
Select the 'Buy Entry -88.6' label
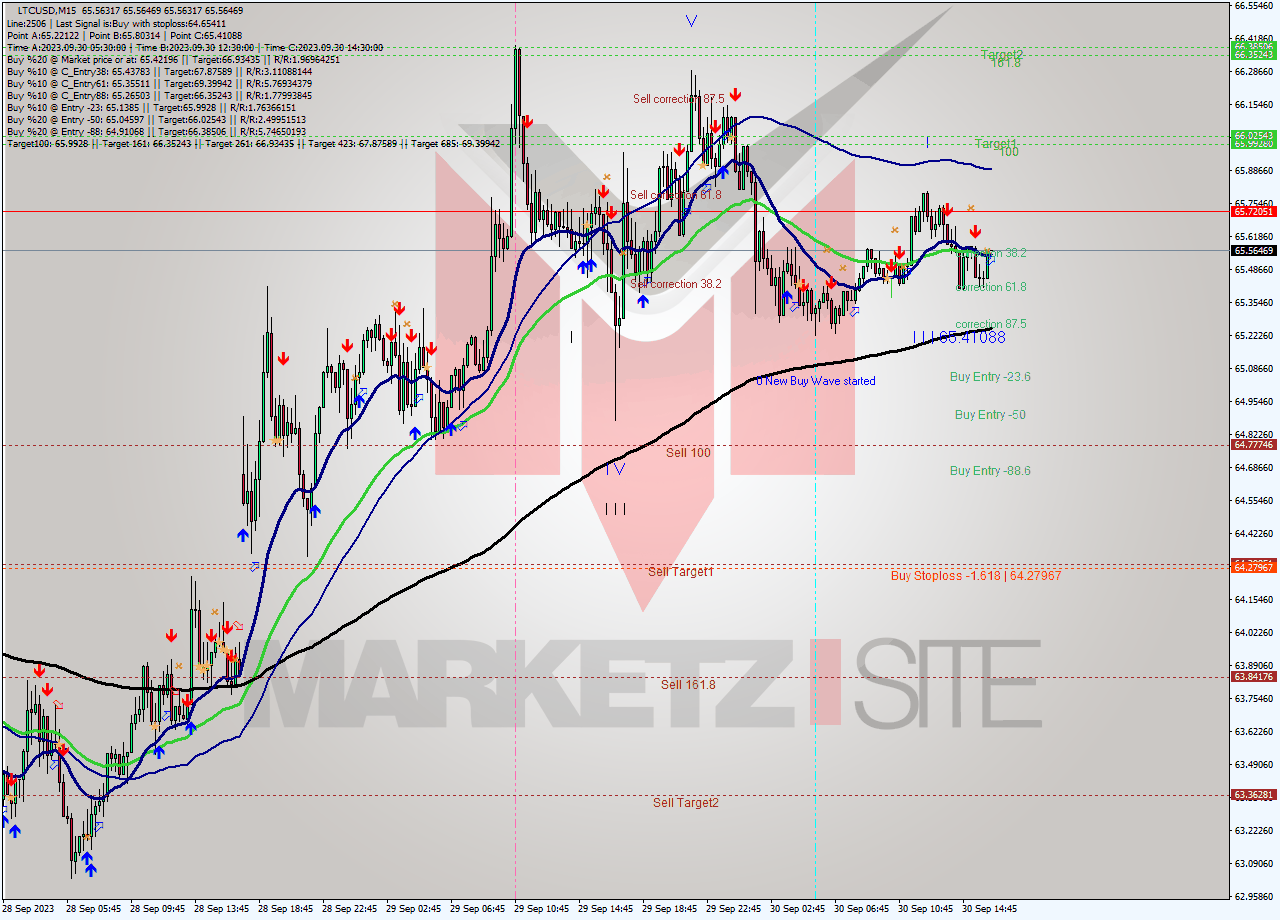pos(990,471)
